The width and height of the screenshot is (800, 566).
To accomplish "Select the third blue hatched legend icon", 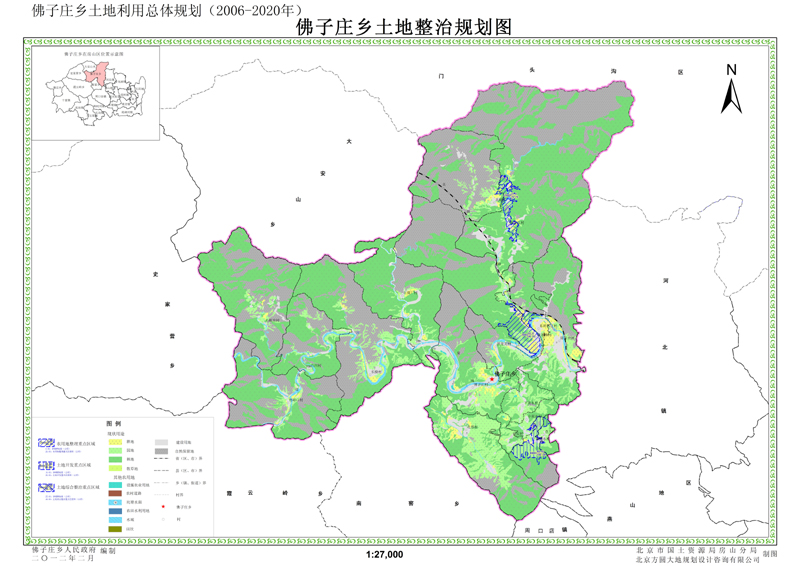I will (47, 489).
